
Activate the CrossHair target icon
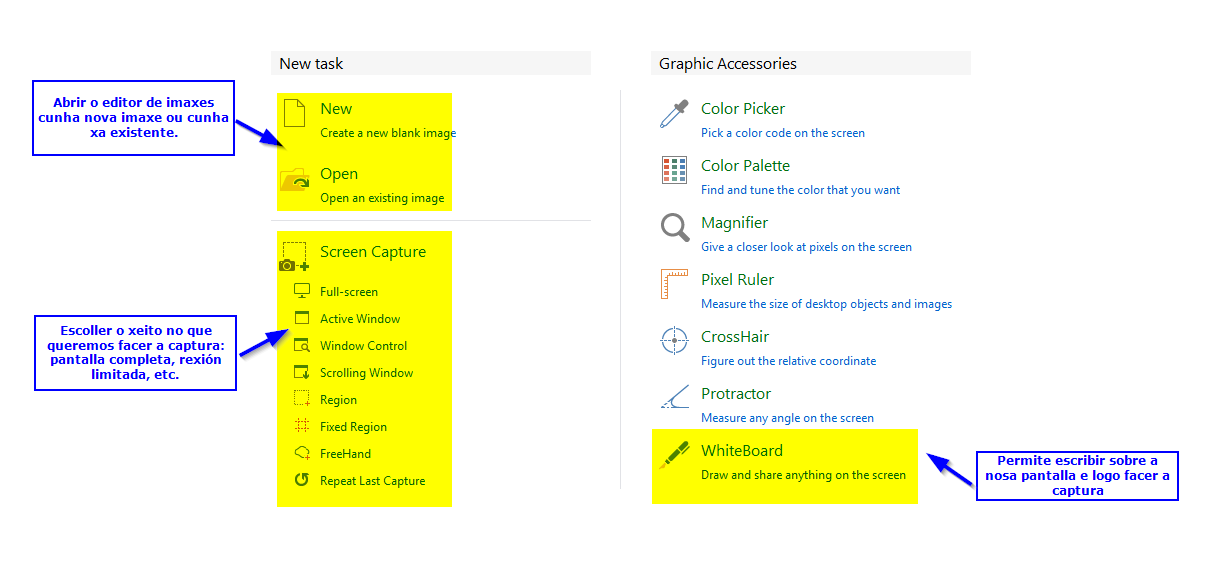tap(674, 341)
